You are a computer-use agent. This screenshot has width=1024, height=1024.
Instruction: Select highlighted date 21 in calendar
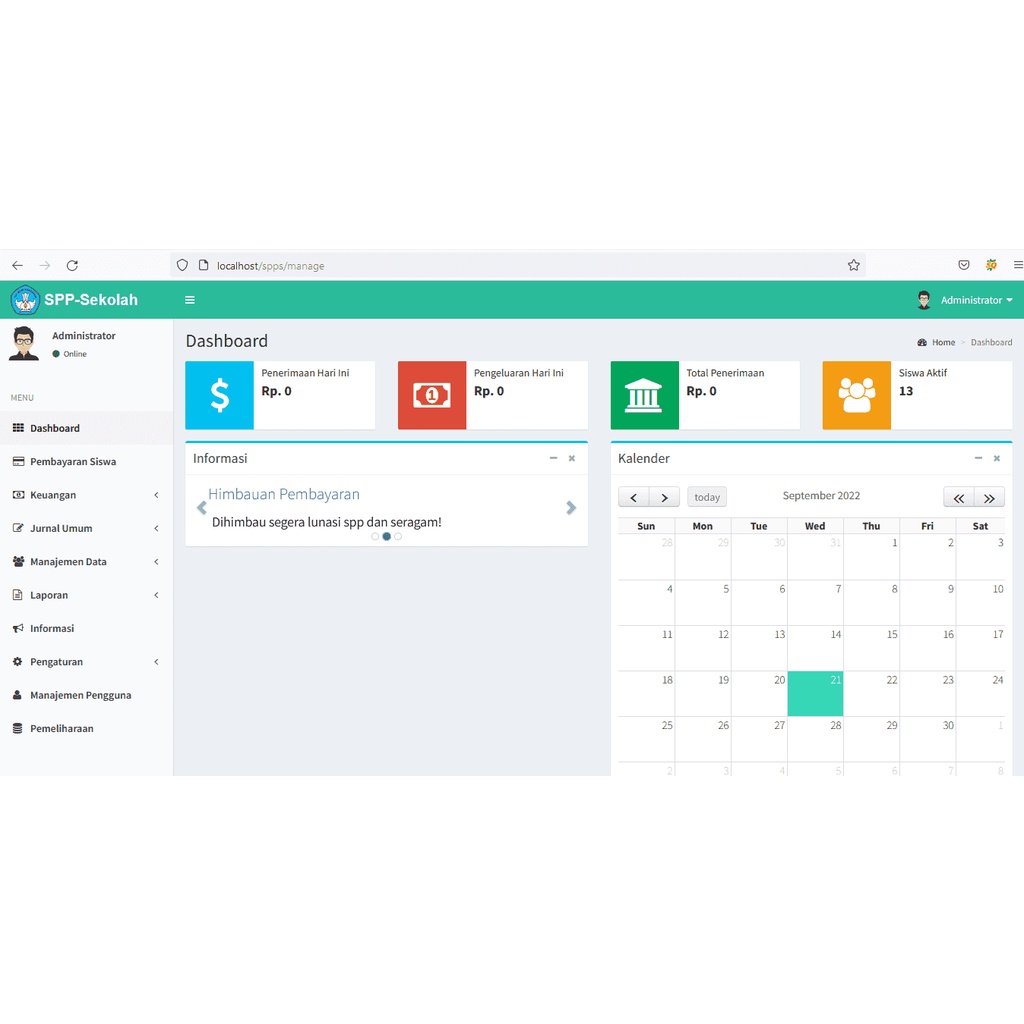click(815, 694)
